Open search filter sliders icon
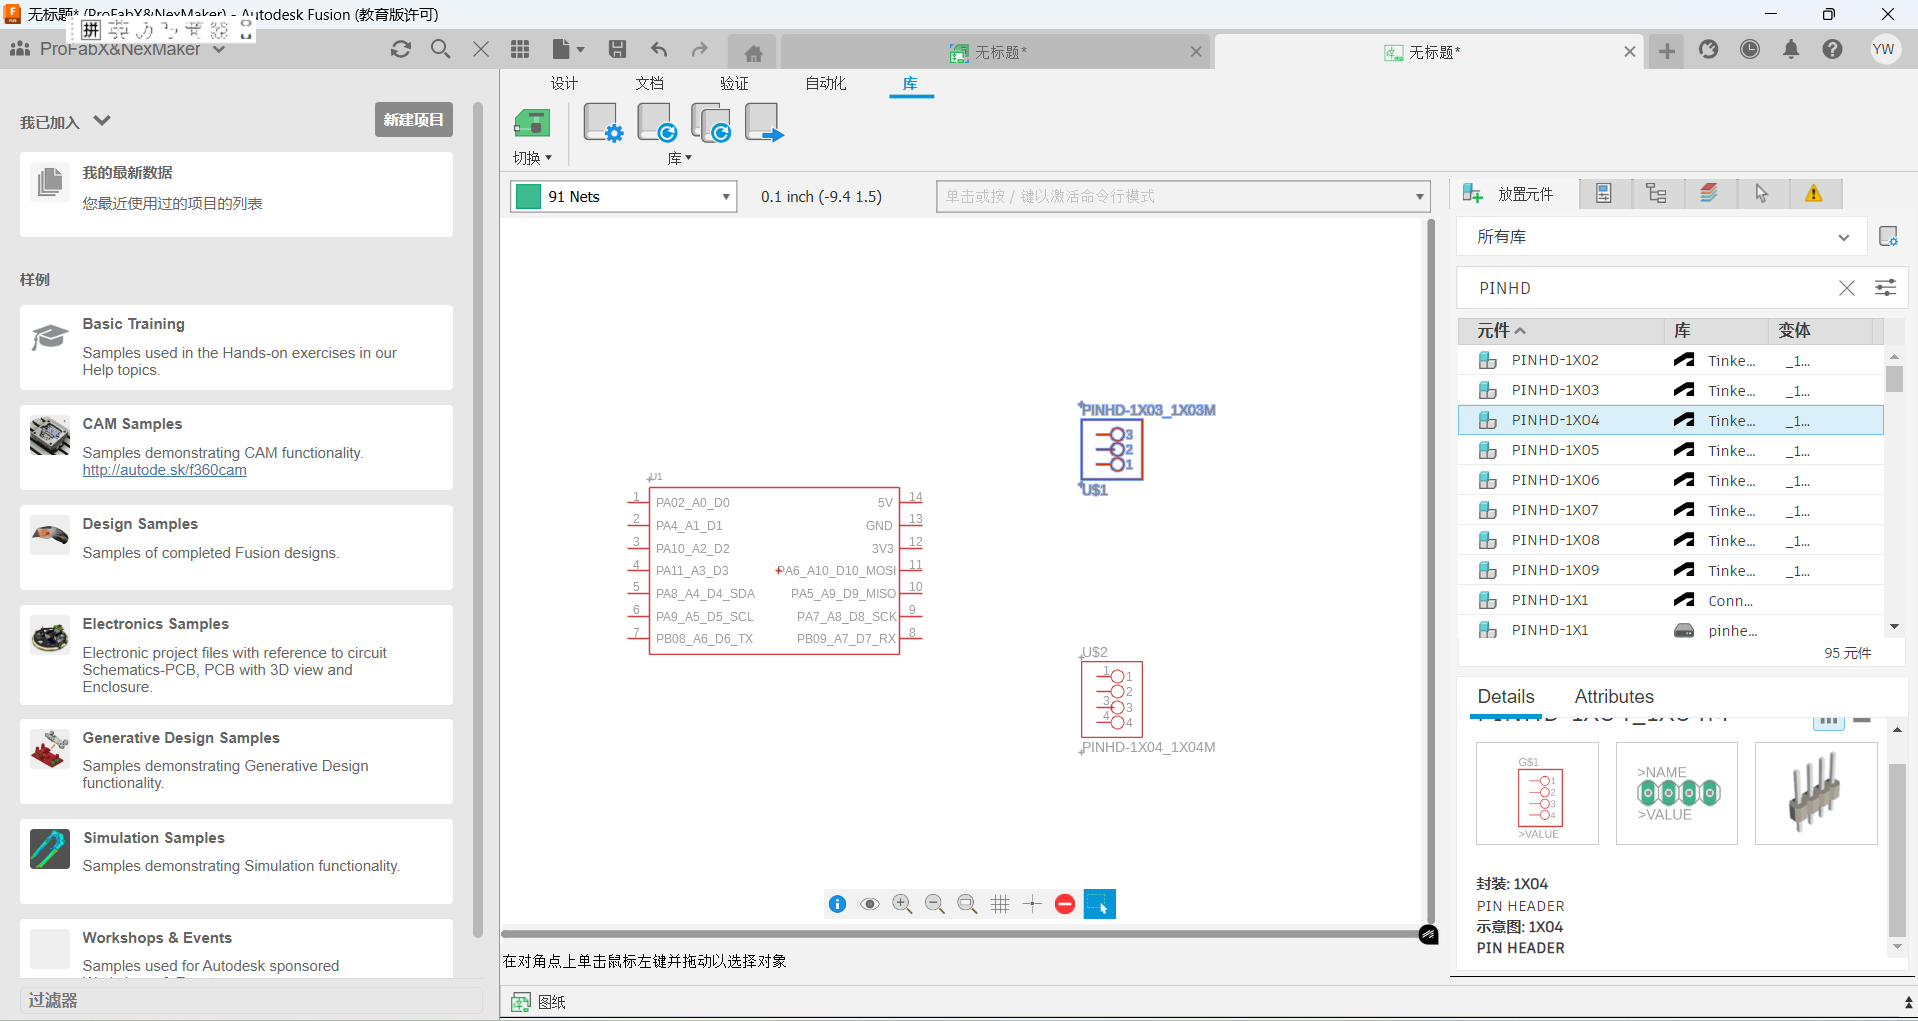The width and height of the screenshot is (1918, 1021). point(1885,288)
